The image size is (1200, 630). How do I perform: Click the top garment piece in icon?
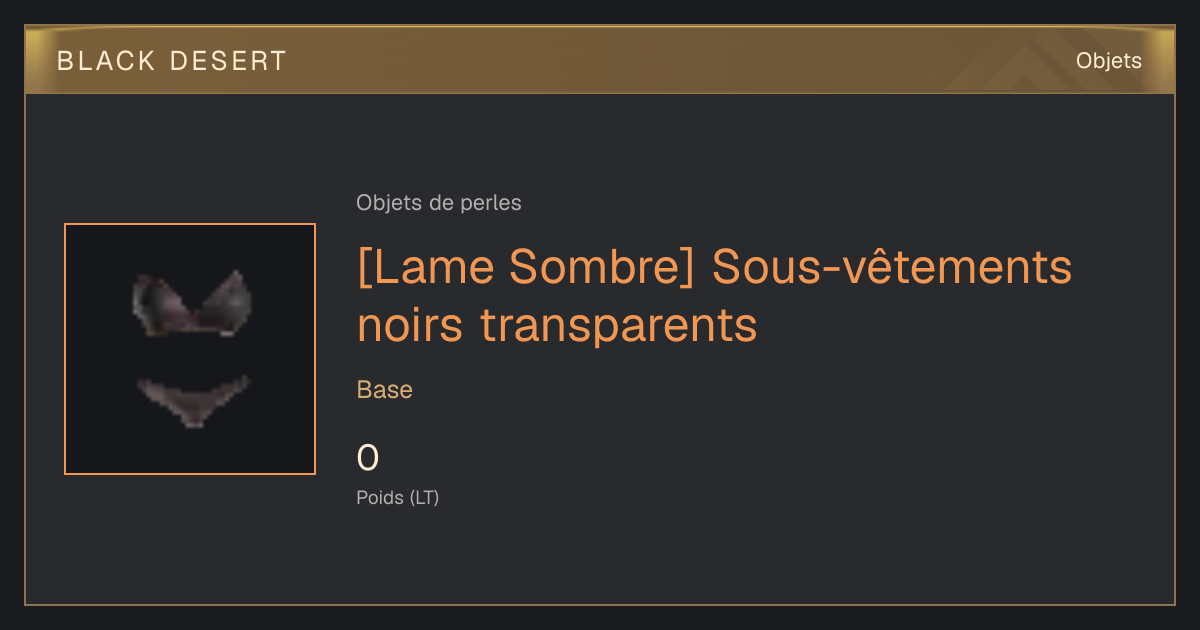tap(191, 302)
